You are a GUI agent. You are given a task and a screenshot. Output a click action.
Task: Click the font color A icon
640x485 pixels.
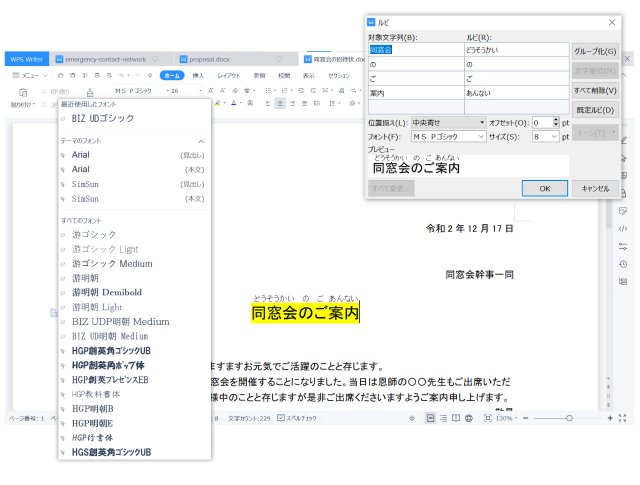[x=233, y=103]
